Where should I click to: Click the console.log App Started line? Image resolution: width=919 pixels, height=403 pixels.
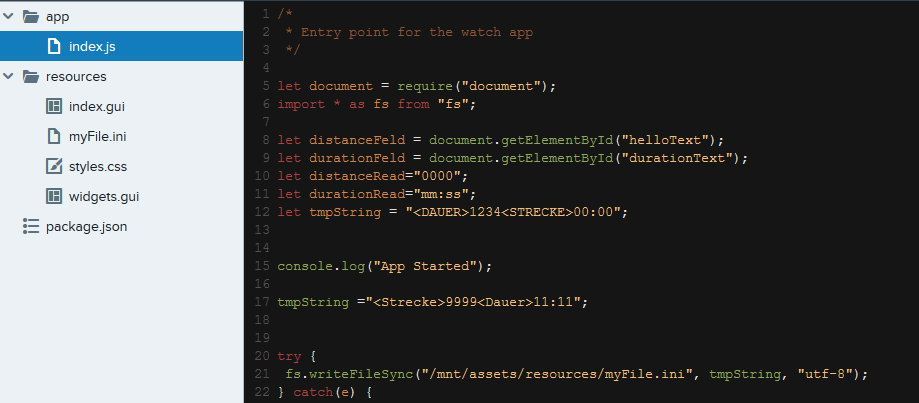384,266
